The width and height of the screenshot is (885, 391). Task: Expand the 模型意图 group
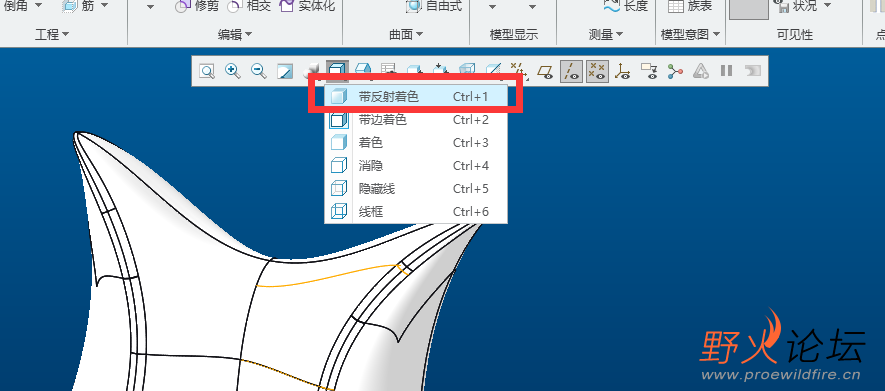click(691, 35)
